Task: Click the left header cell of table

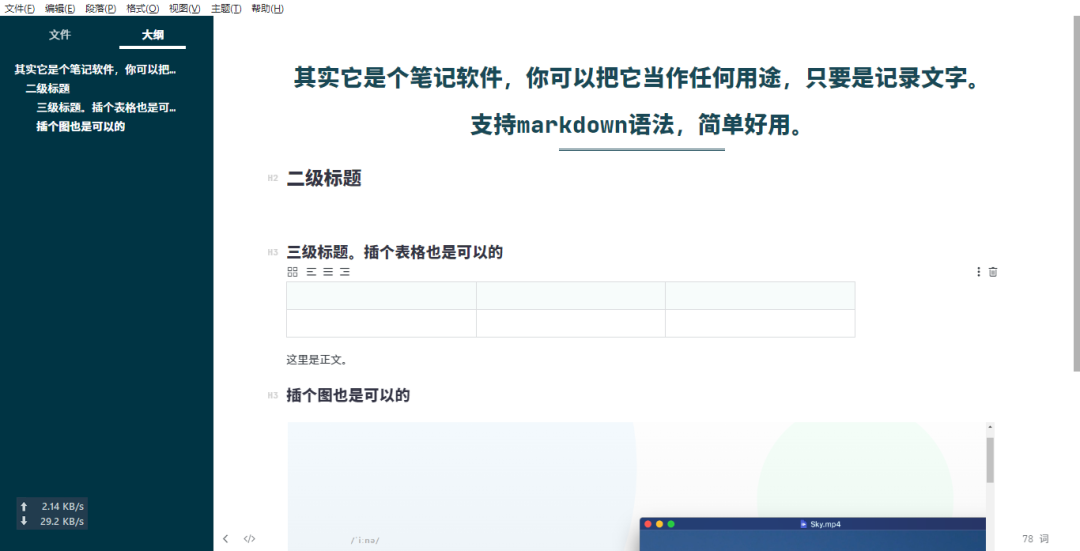Action: 382,295
